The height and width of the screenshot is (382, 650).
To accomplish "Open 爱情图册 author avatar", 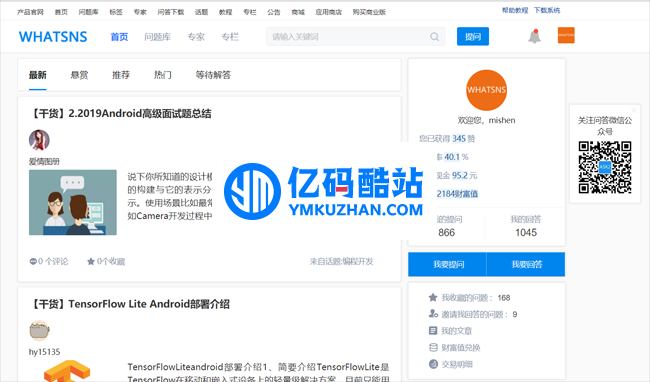I will pyautogui.click(x=39, y=140).
